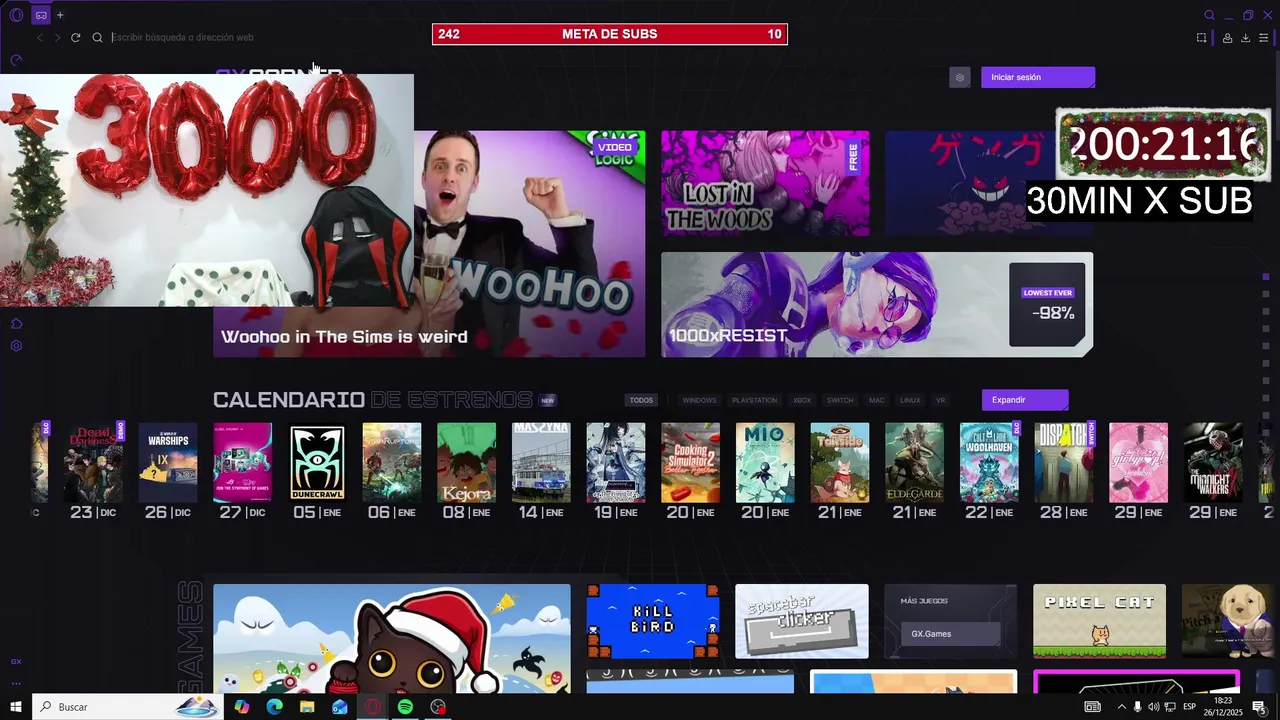Open the Dead Darkness game cover
This screenshot has height=720, width=1280.
click(x=94, y=462)
